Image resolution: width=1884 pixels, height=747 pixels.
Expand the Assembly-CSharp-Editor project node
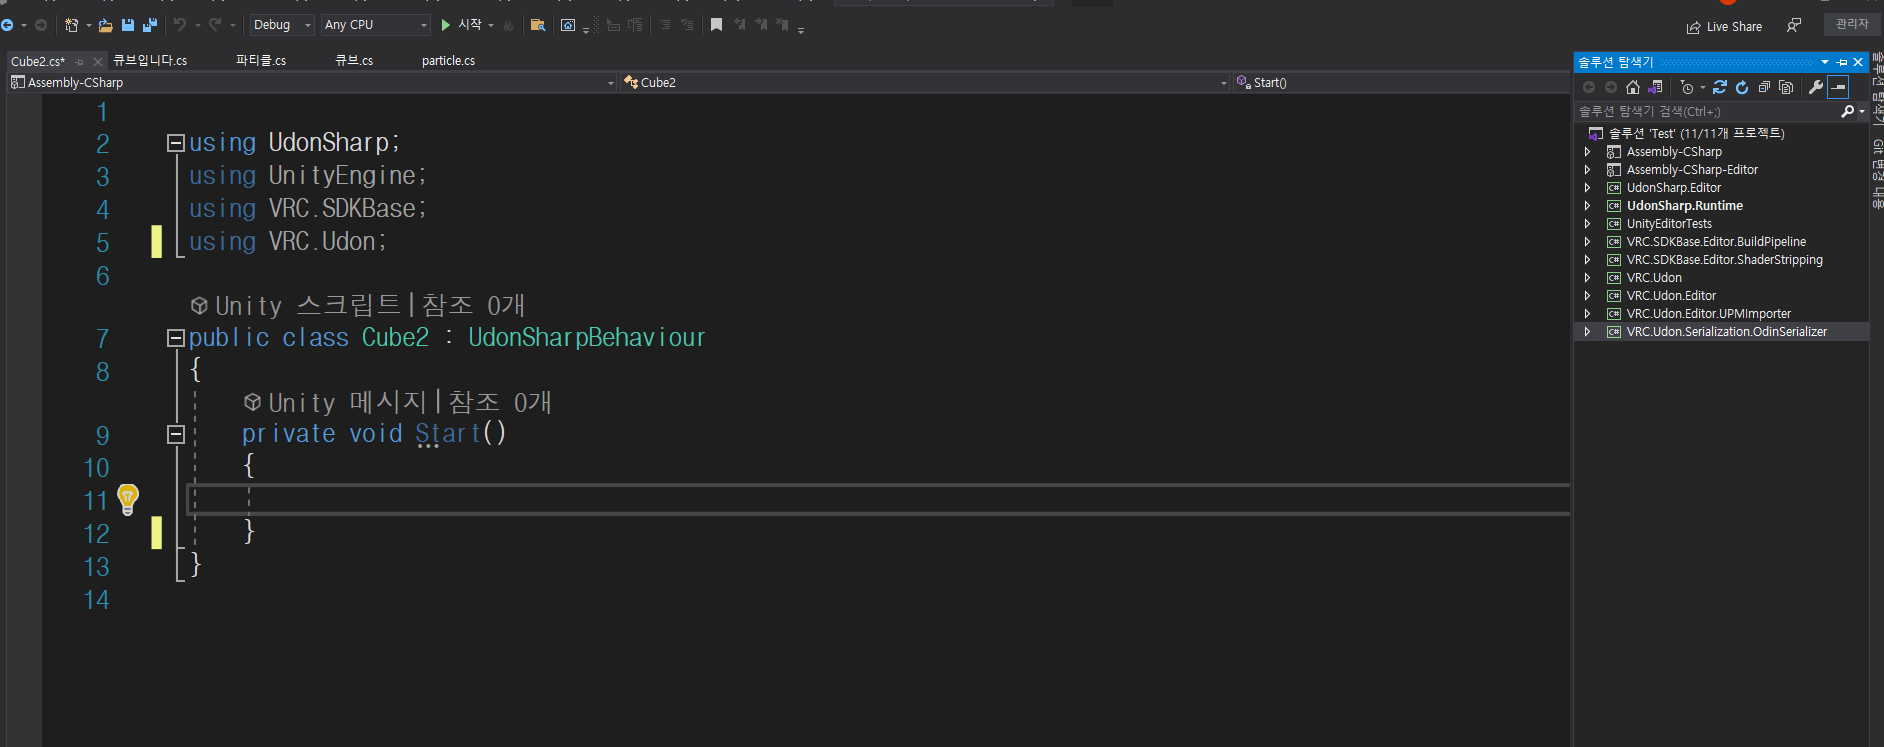[x=1587, y=170]
